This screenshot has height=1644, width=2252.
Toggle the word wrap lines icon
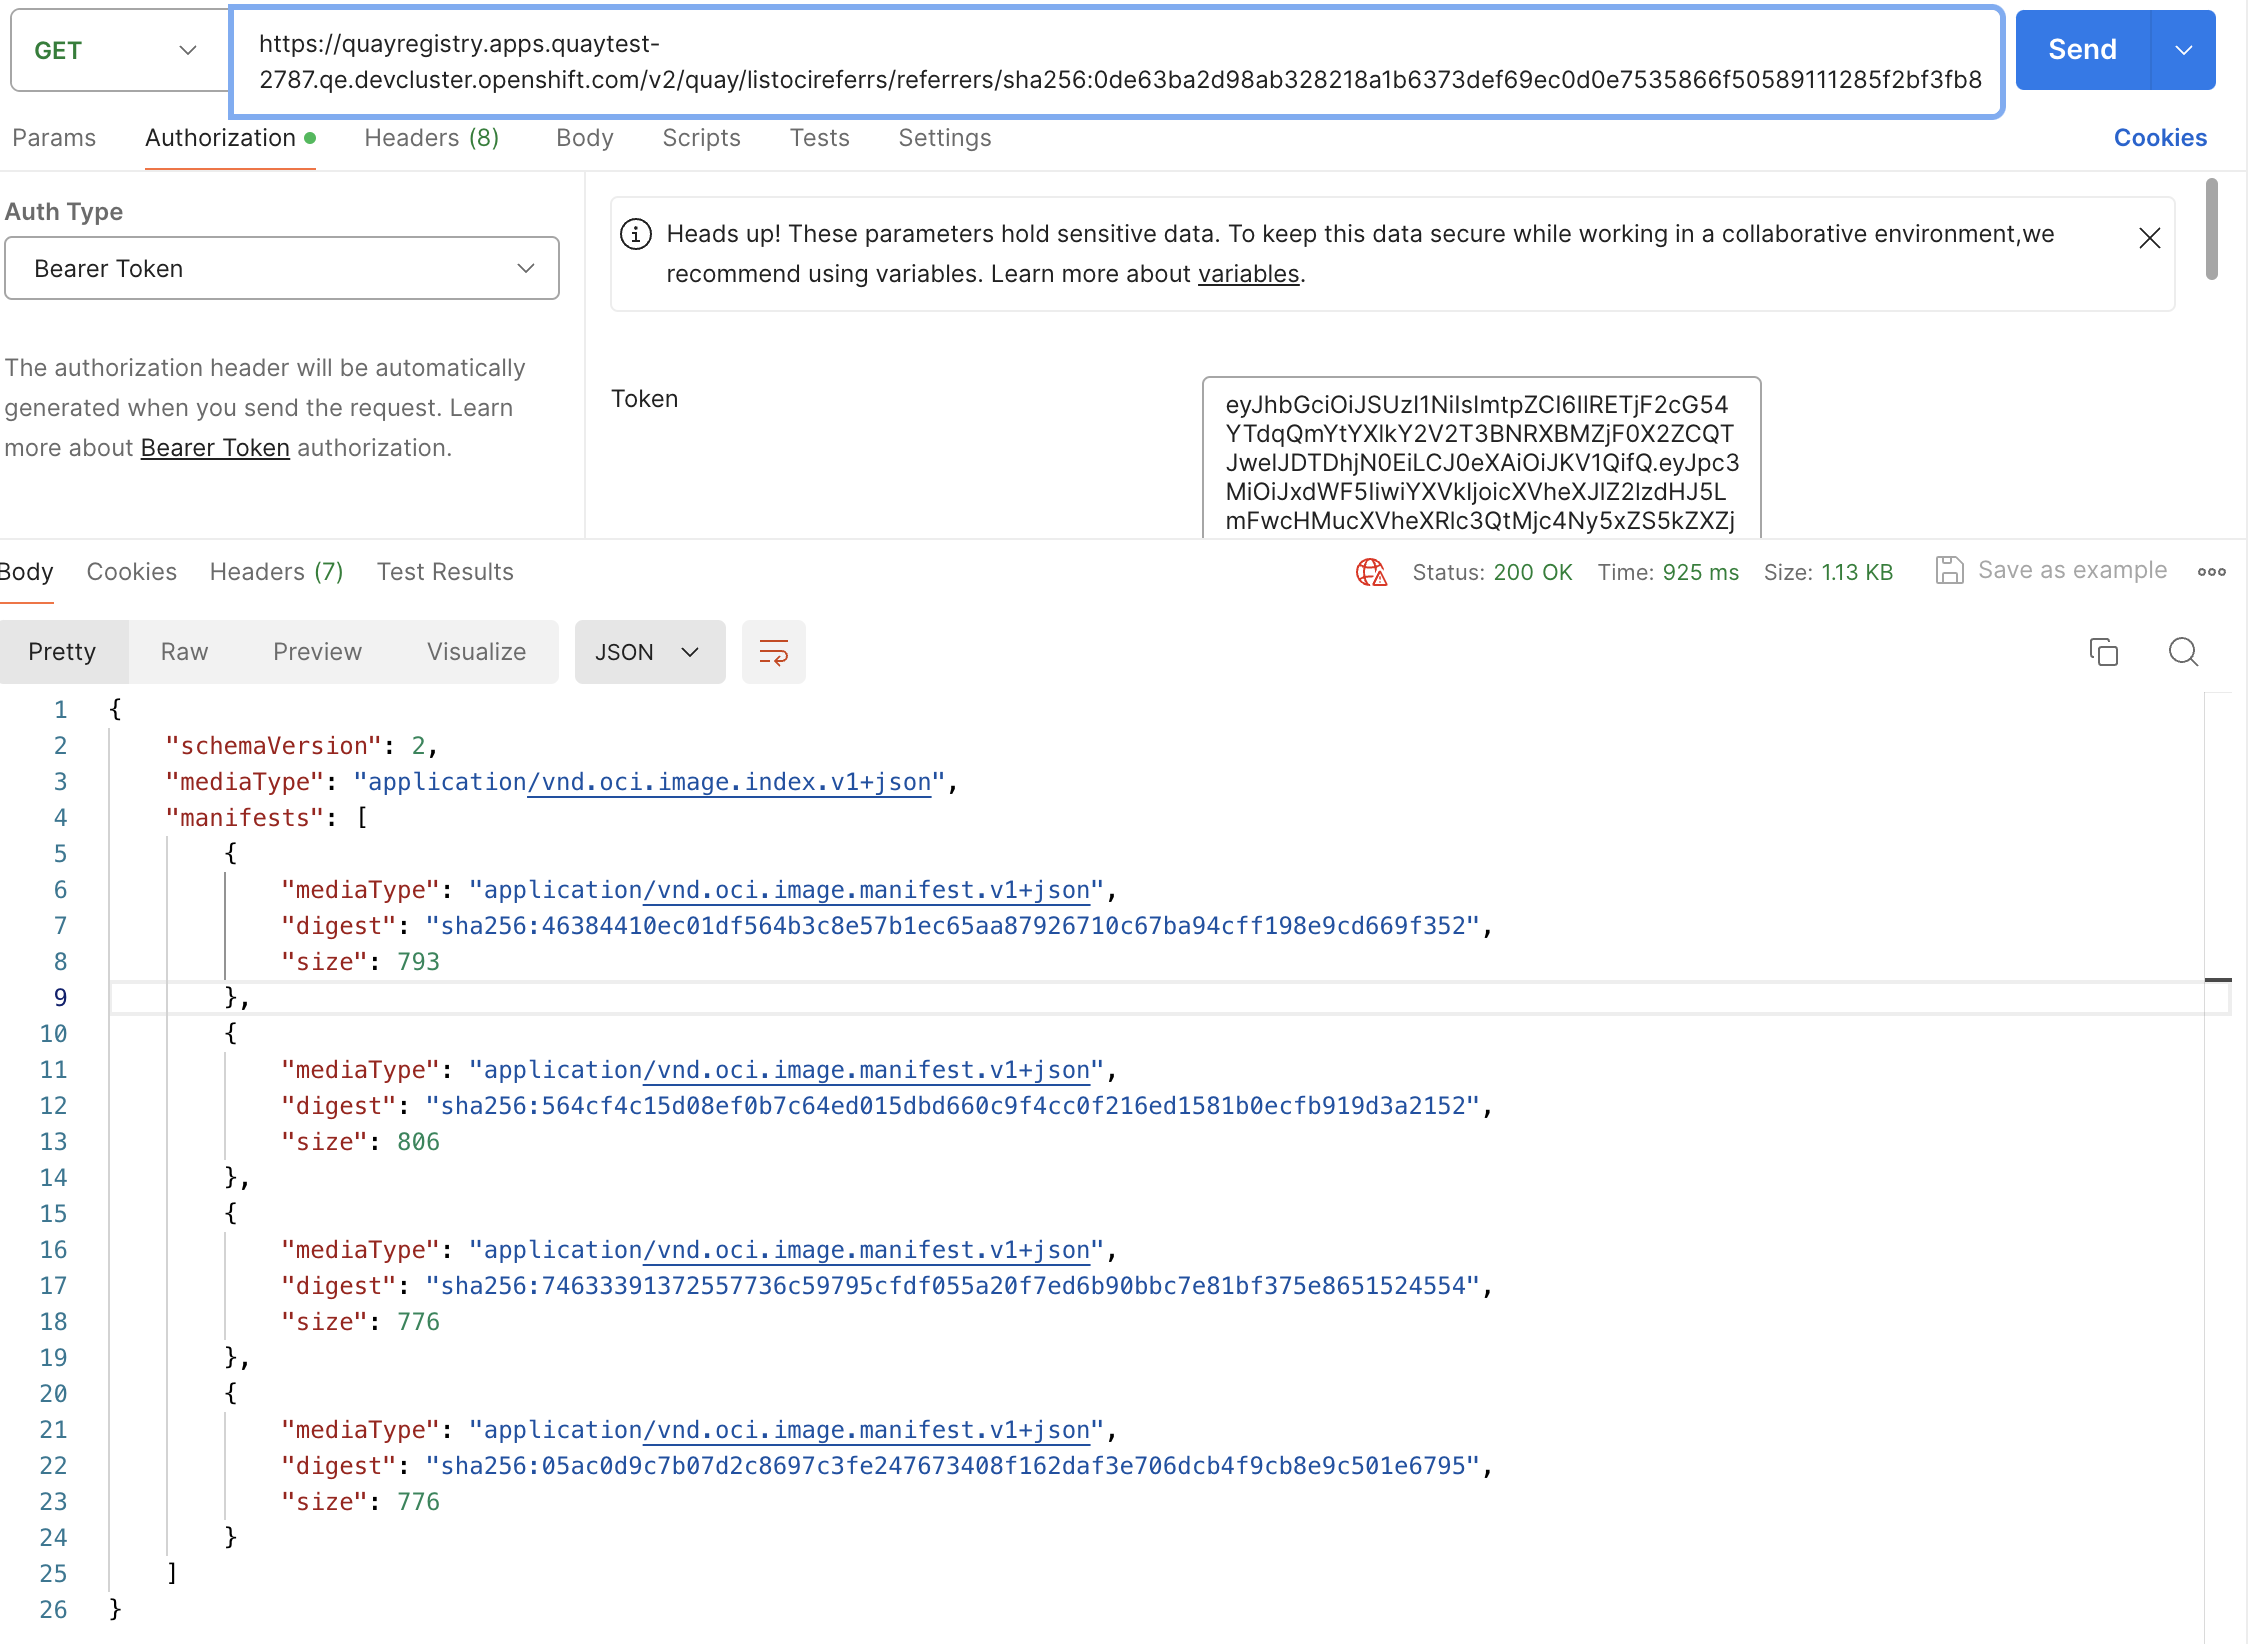click(x=773, y=652)
